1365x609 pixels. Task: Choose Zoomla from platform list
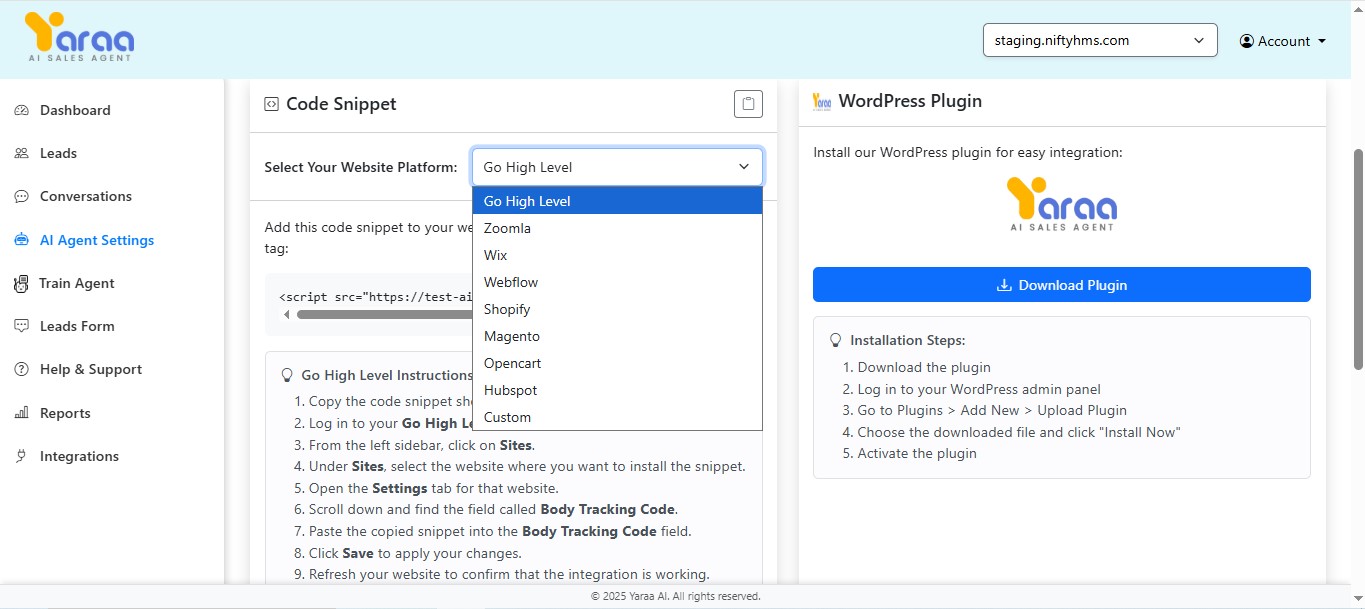(x=617, y=228)
